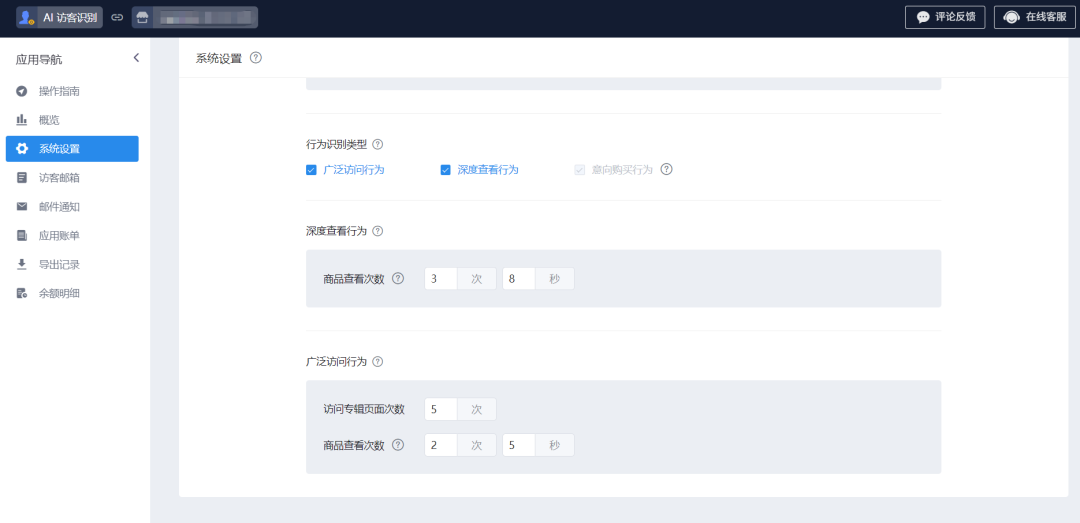Screen dimensions: 1080x523
Task: Click help icon beside 行为识别类型 heading
Action: (x=377, y=145)
